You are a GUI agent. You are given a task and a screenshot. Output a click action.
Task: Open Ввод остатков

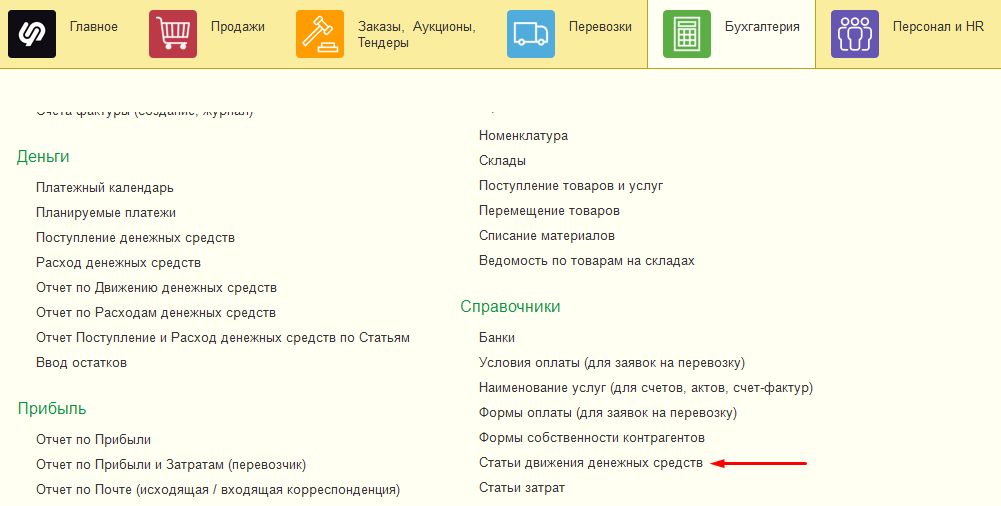(x=81, y=362)
